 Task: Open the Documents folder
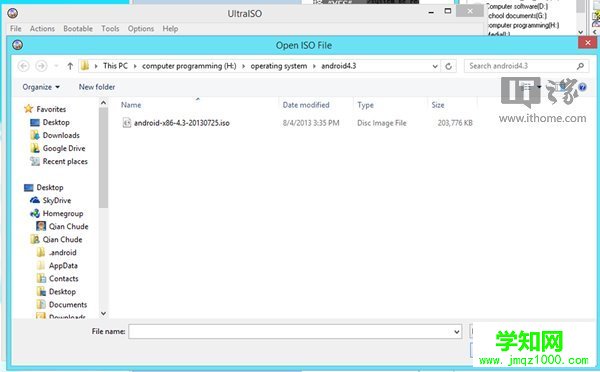tap(68, 305)
